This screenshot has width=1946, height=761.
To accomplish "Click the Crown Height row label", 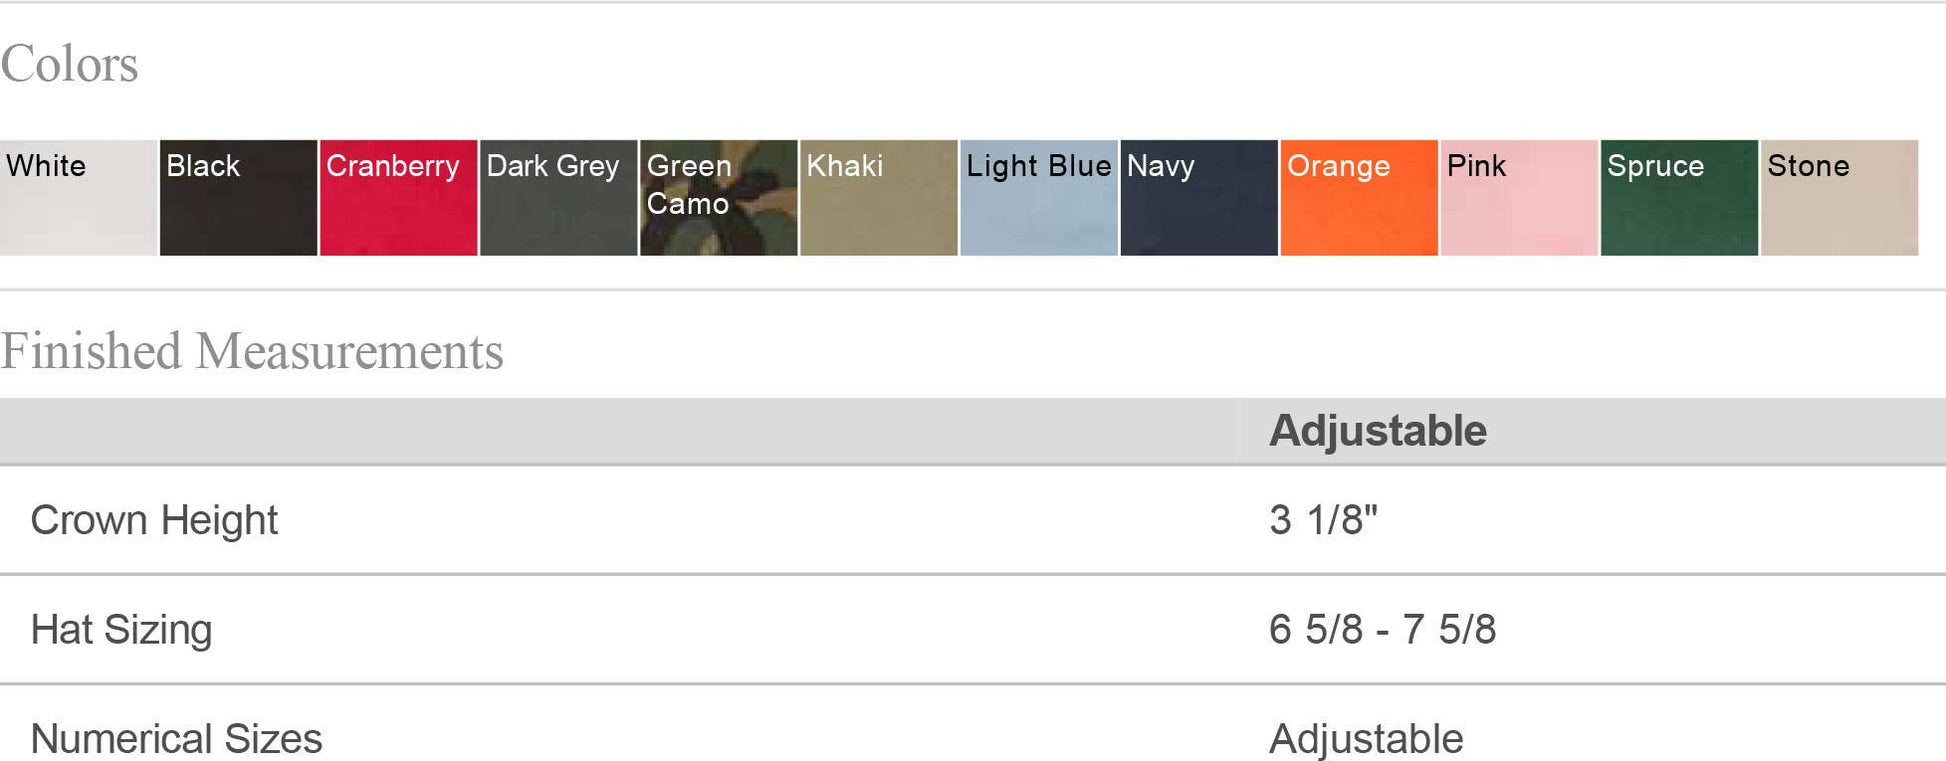I will (154, 520).
